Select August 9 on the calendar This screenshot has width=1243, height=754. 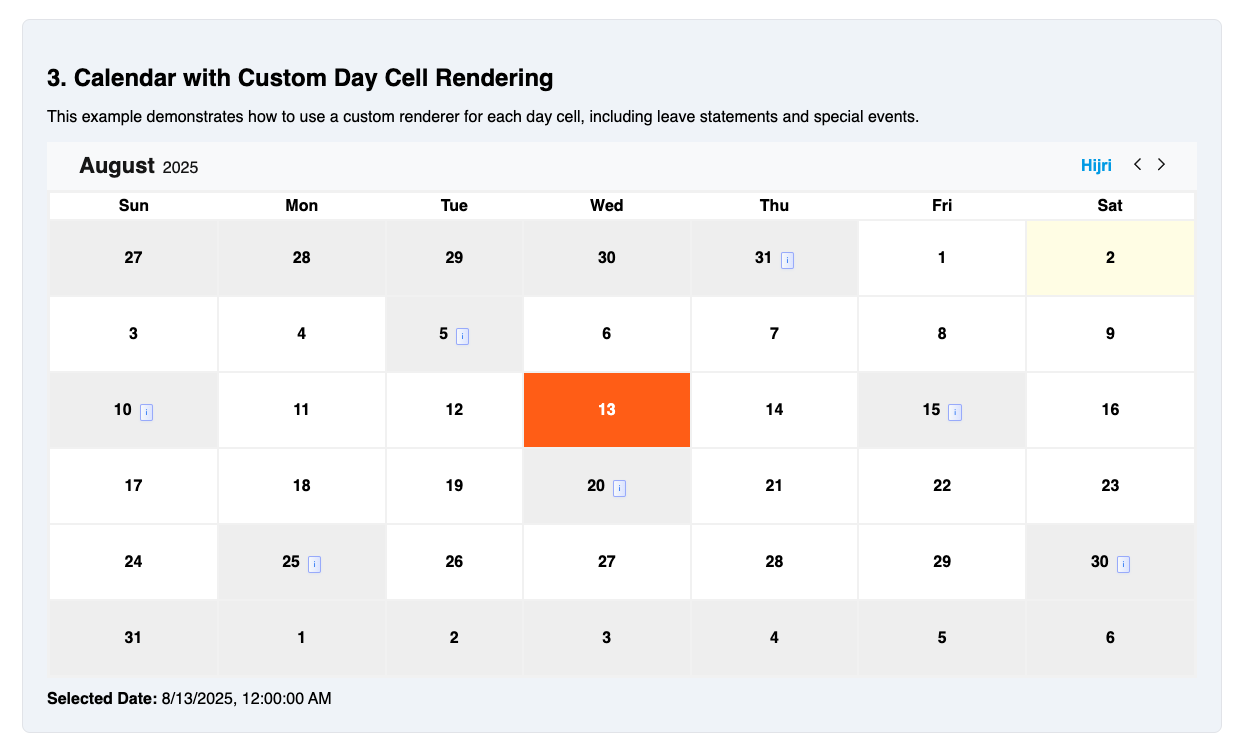[1110, 333]
